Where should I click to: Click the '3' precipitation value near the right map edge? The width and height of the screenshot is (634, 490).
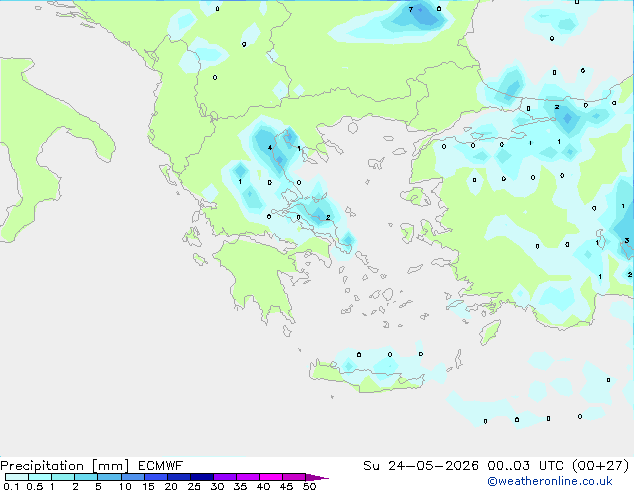pos(627,240)
